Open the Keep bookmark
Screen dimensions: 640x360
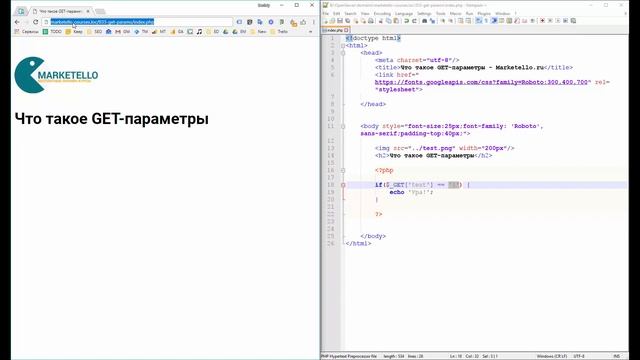[x=74, y=31]
